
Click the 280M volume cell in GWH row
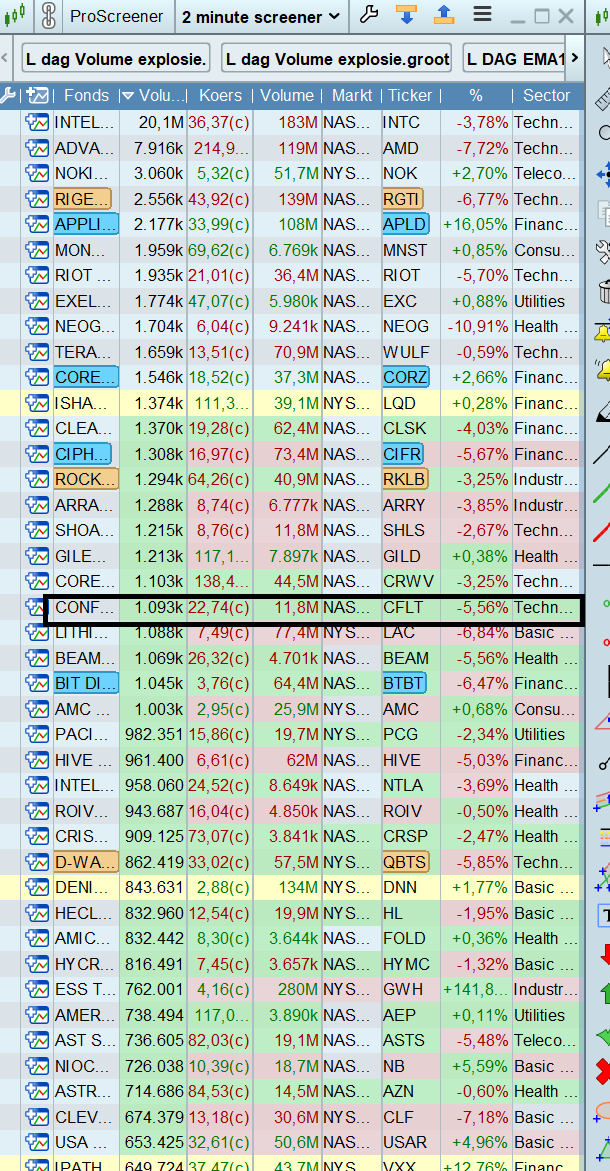point(287,990)
